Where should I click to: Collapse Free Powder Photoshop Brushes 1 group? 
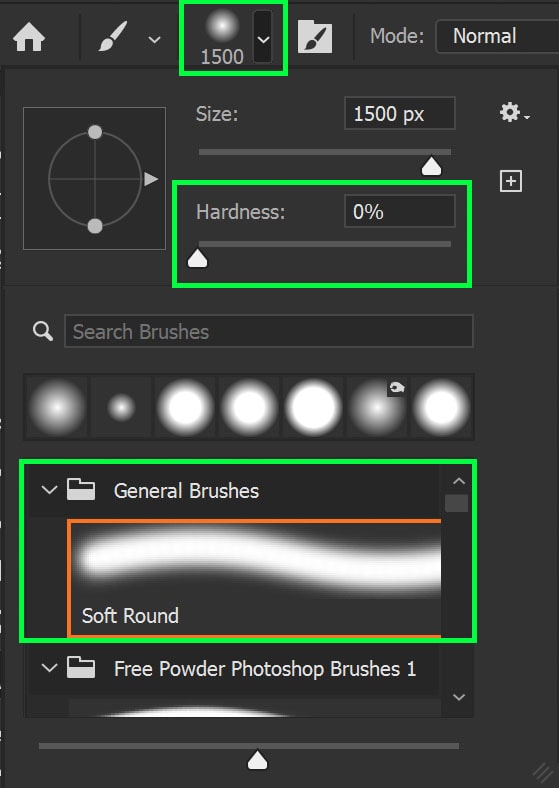[x=49, y=668]
